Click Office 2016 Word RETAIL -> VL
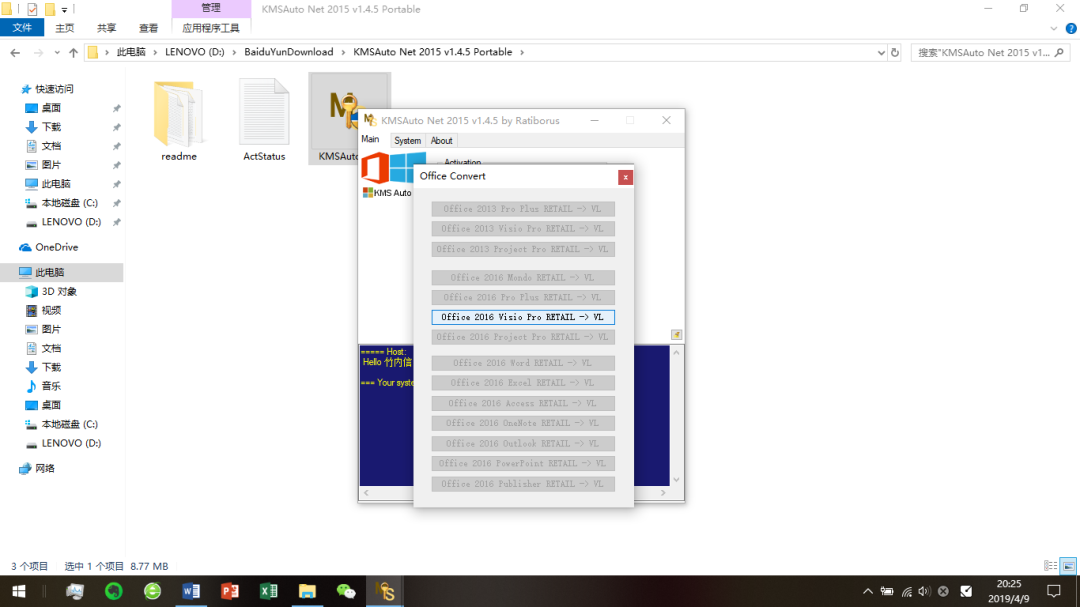The width and height of the screenshot is (1080, 607). (523, 363)
